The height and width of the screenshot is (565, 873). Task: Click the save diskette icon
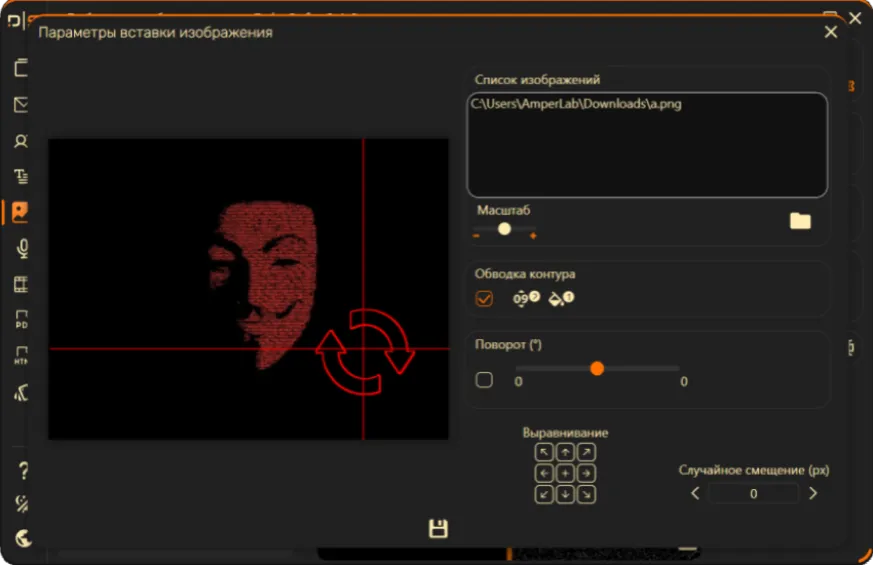pos(438,528)
